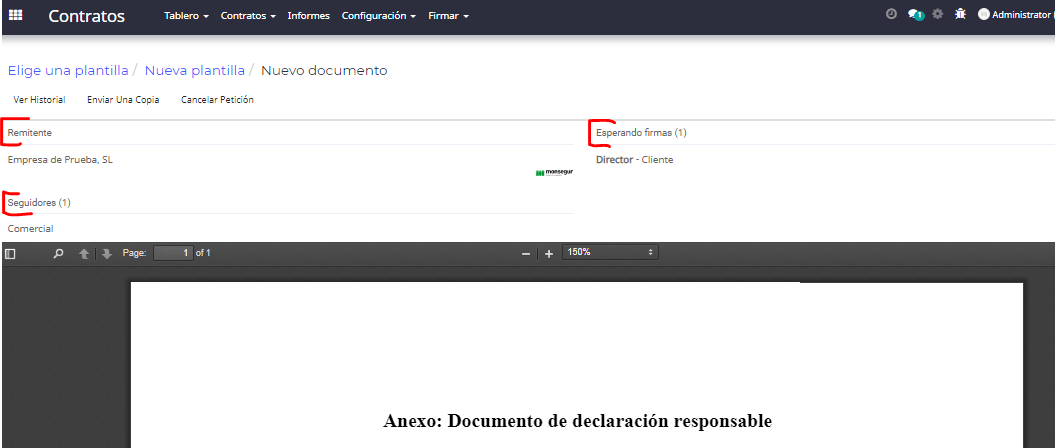Image resolution: width=1055 pixels, height=448 pixels.
Task: Expand the Contratos menu
Action: [248, 15]
